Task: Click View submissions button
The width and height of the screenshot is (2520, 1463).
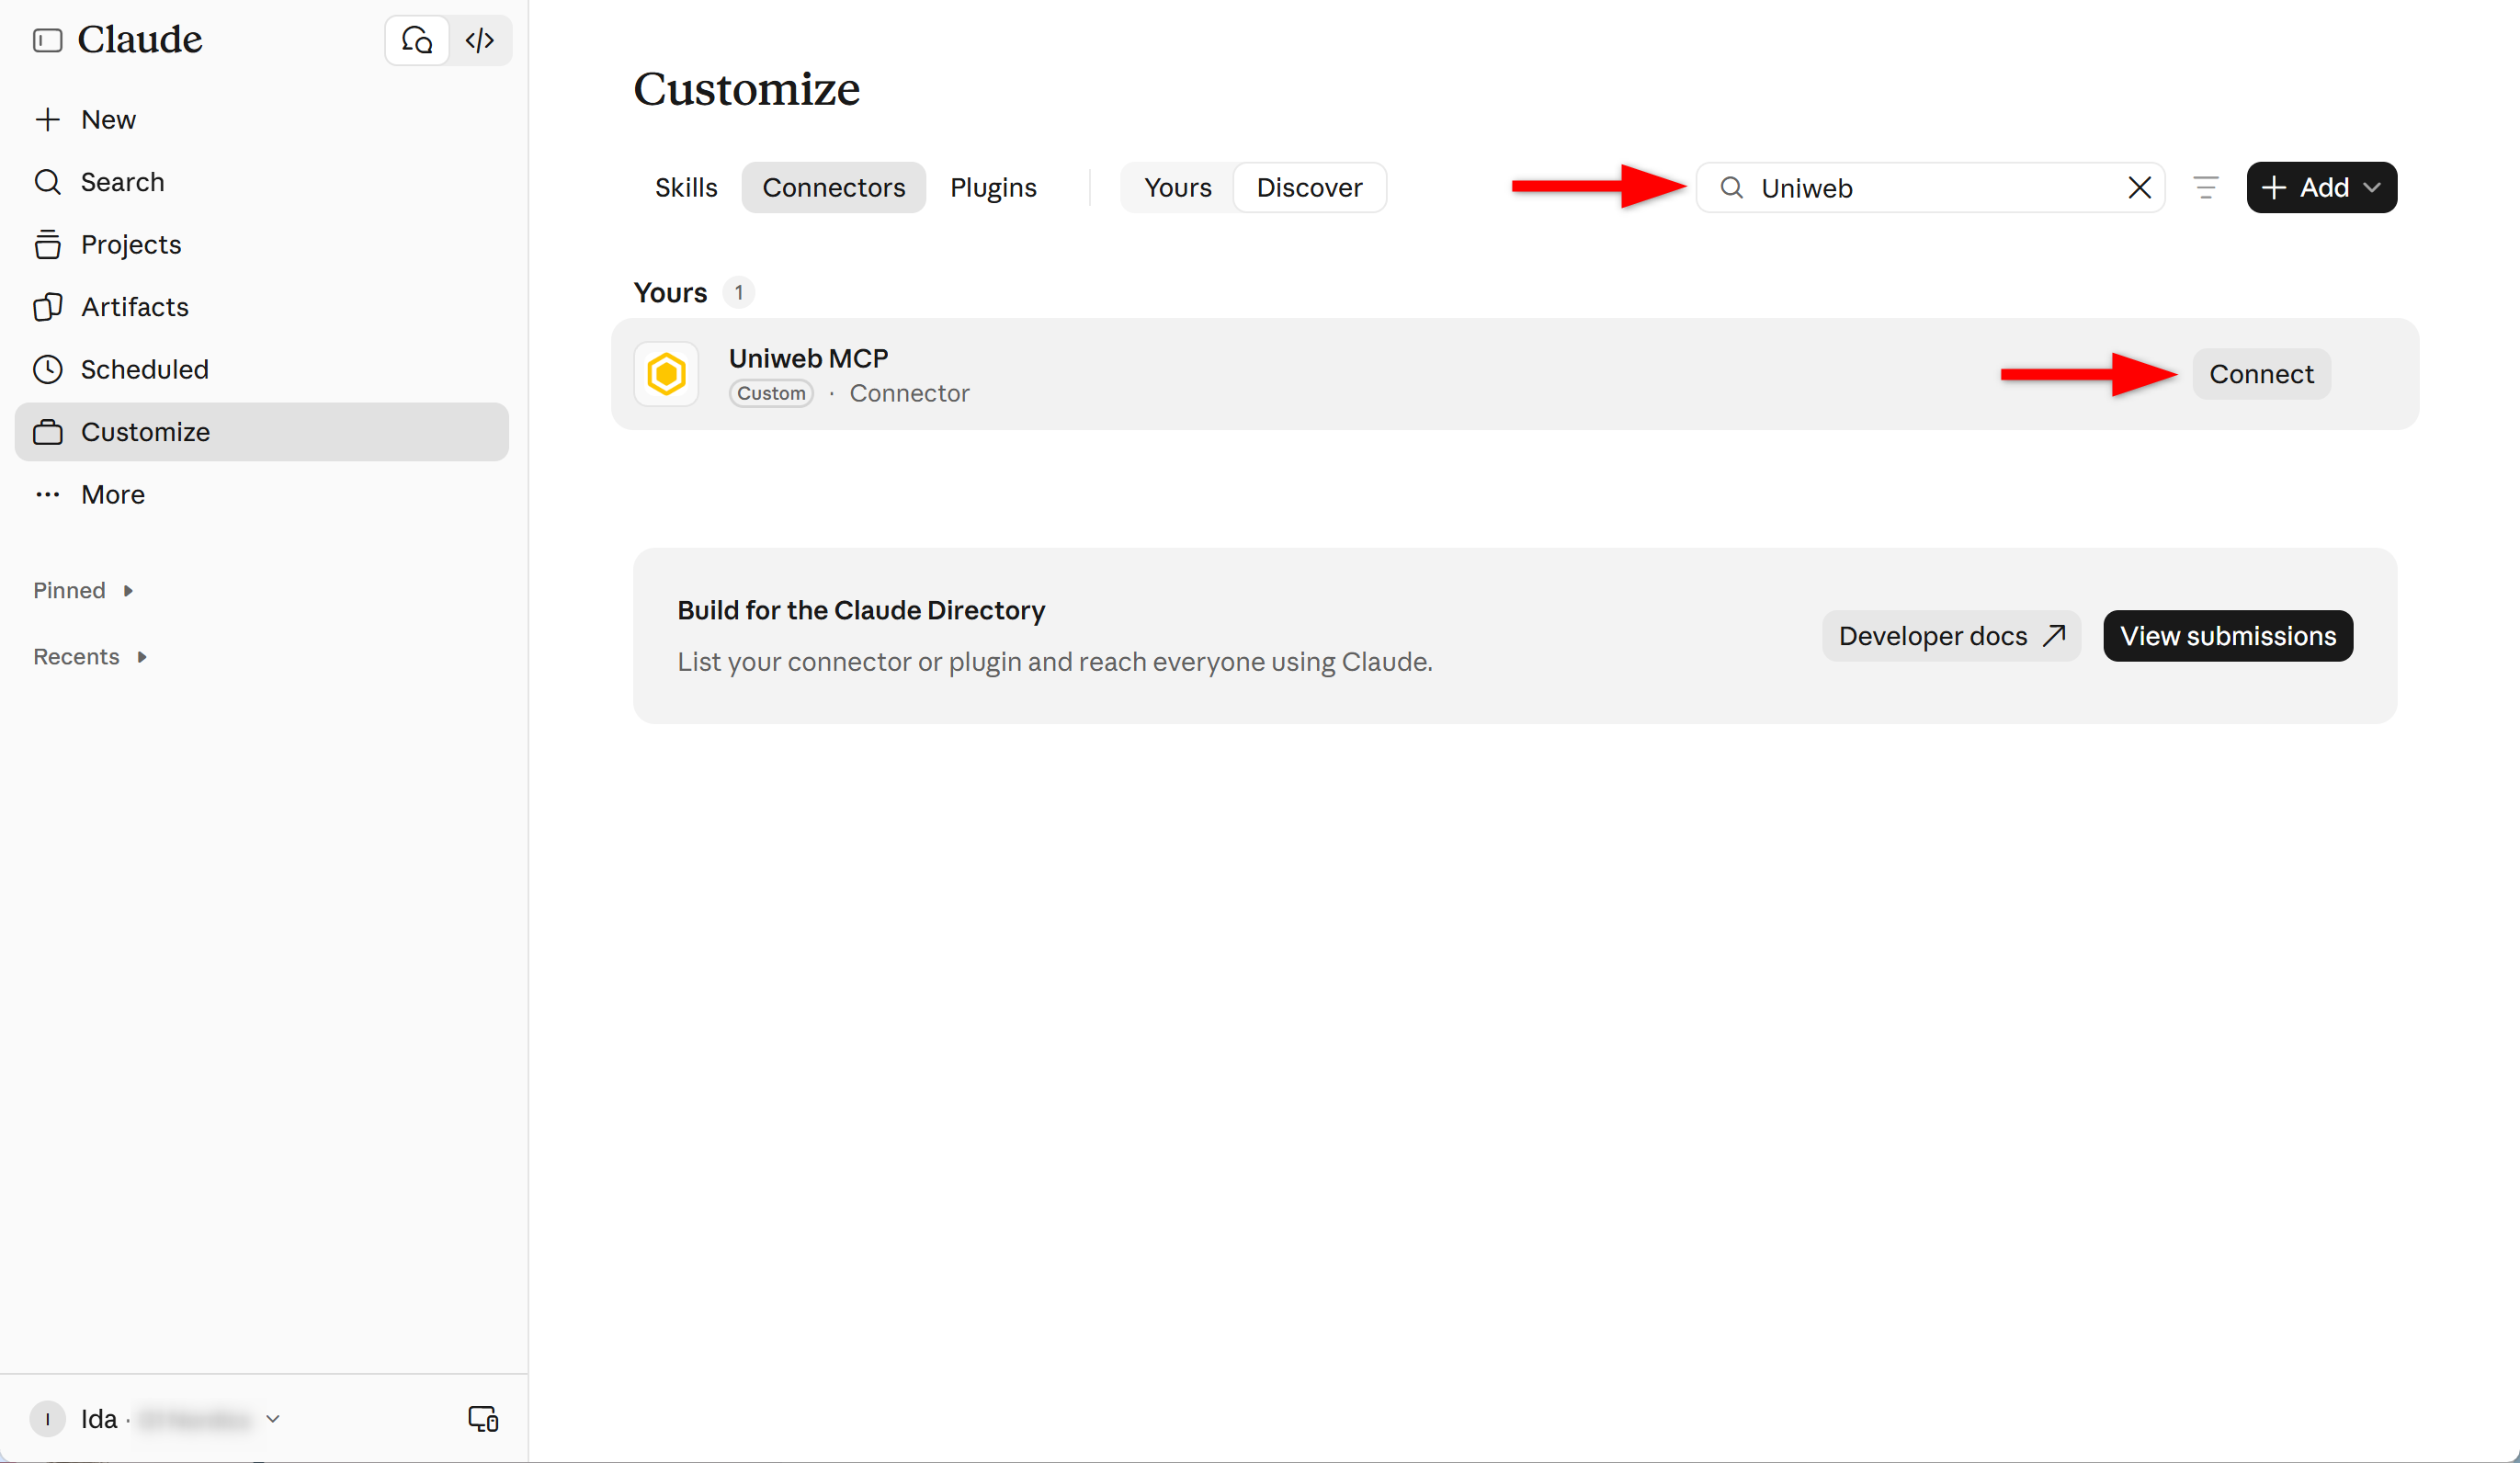Action: (2228, 637)
